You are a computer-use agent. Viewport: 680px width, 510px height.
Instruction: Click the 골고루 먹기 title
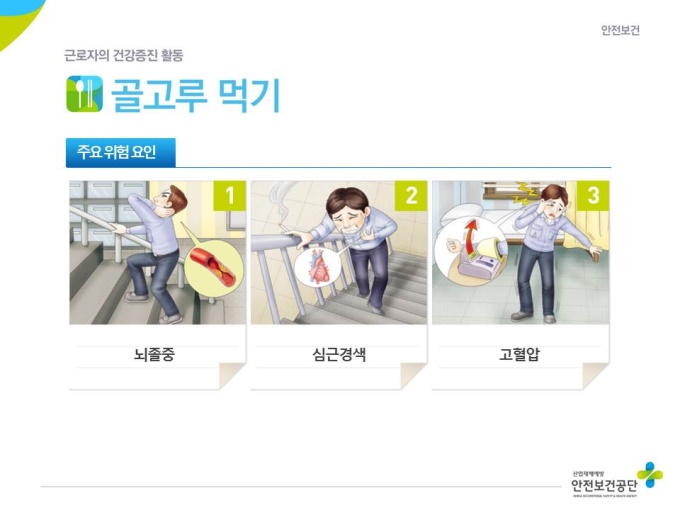[196, 95]
